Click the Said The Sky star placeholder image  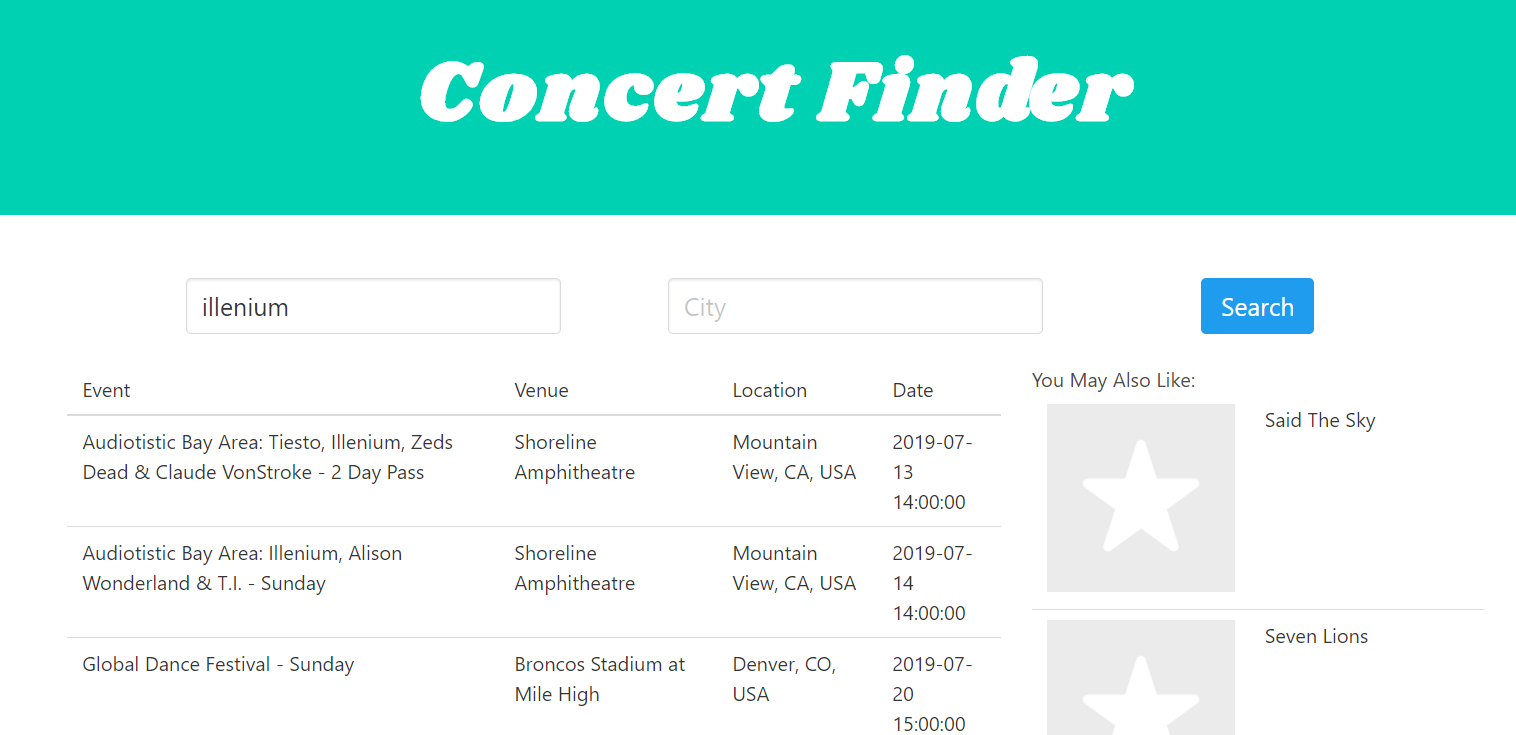click(1140, 498)
